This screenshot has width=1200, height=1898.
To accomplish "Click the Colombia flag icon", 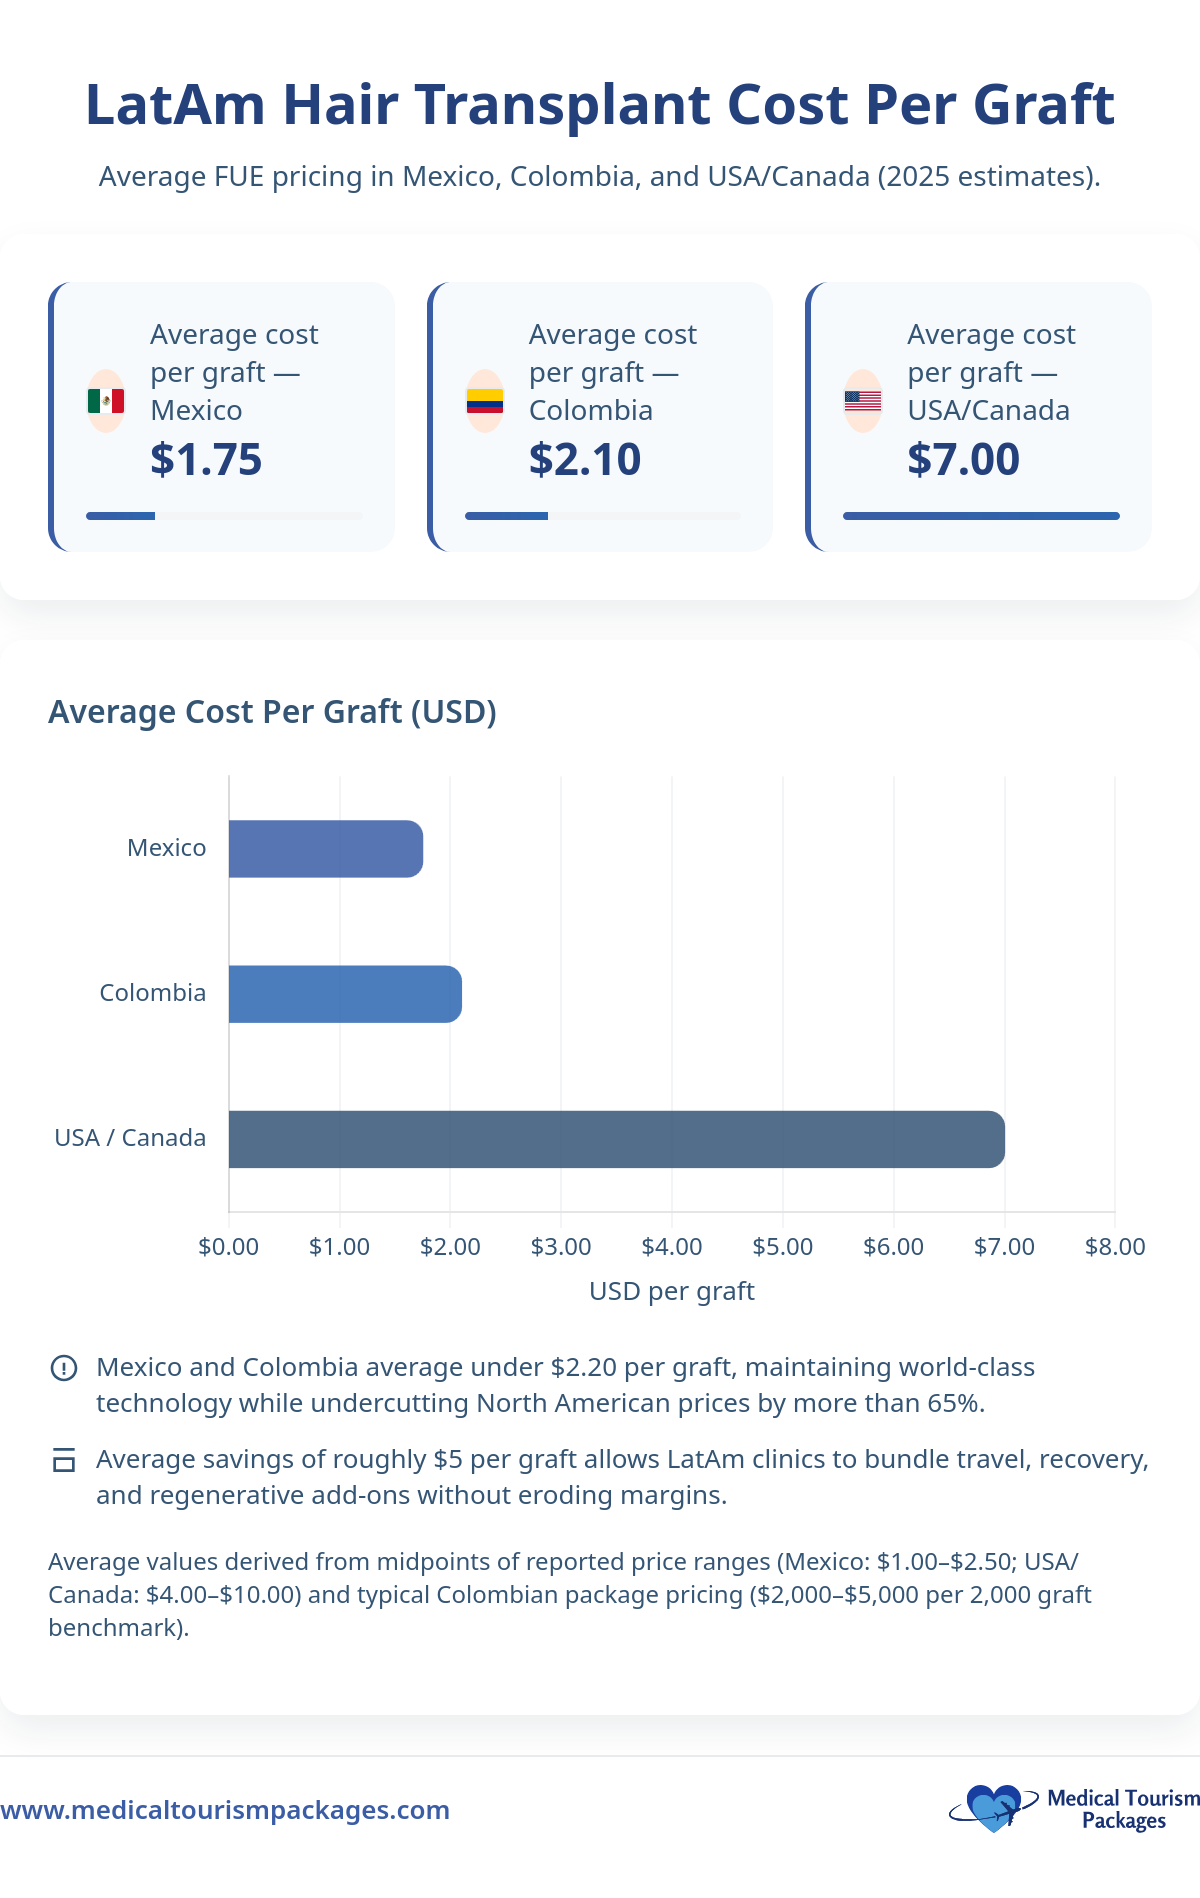I will [x=485, y=401].
